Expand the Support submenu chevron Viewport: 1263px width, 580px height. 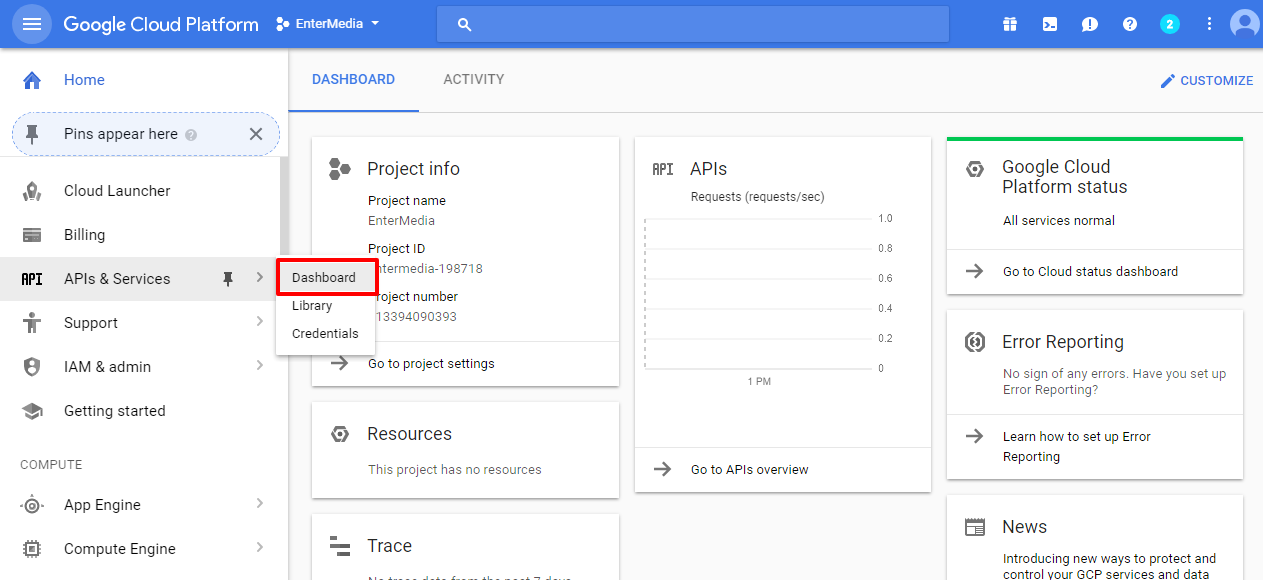pyautogui.click(x=259, y=322)
